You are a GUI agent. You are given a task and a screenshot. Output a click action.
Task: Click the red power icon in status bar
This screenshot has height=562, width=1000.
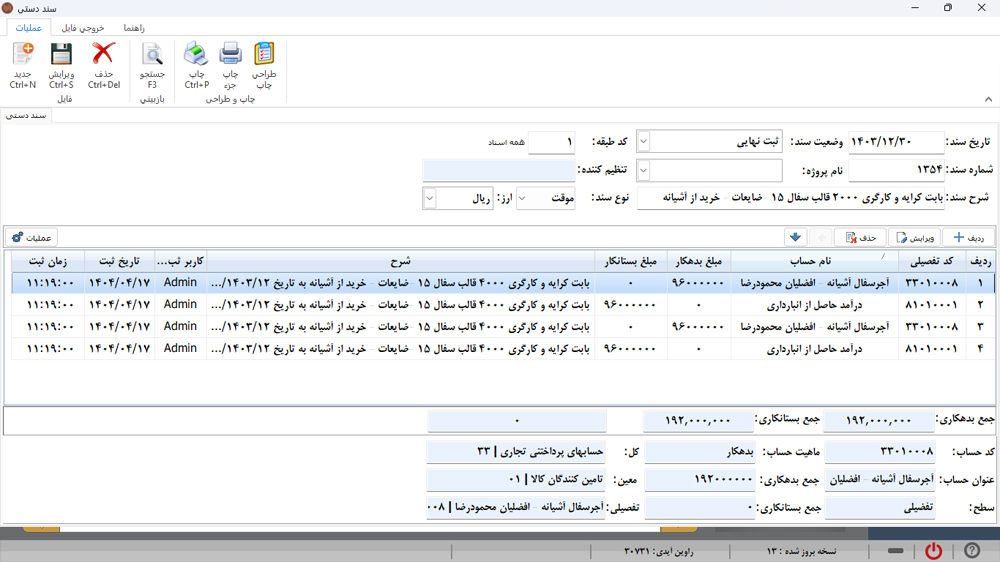point(933,551)
